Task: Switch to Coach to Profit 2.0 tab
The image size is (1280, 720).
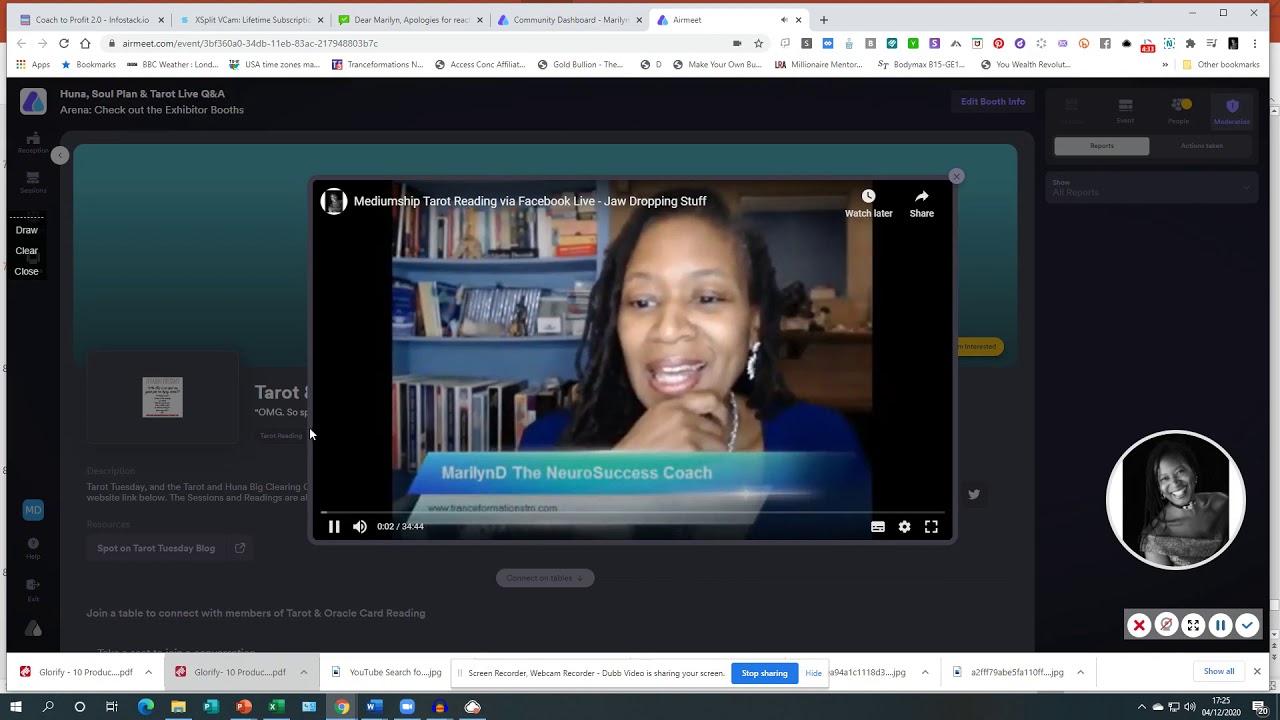Action: click(x=91, y=20)
